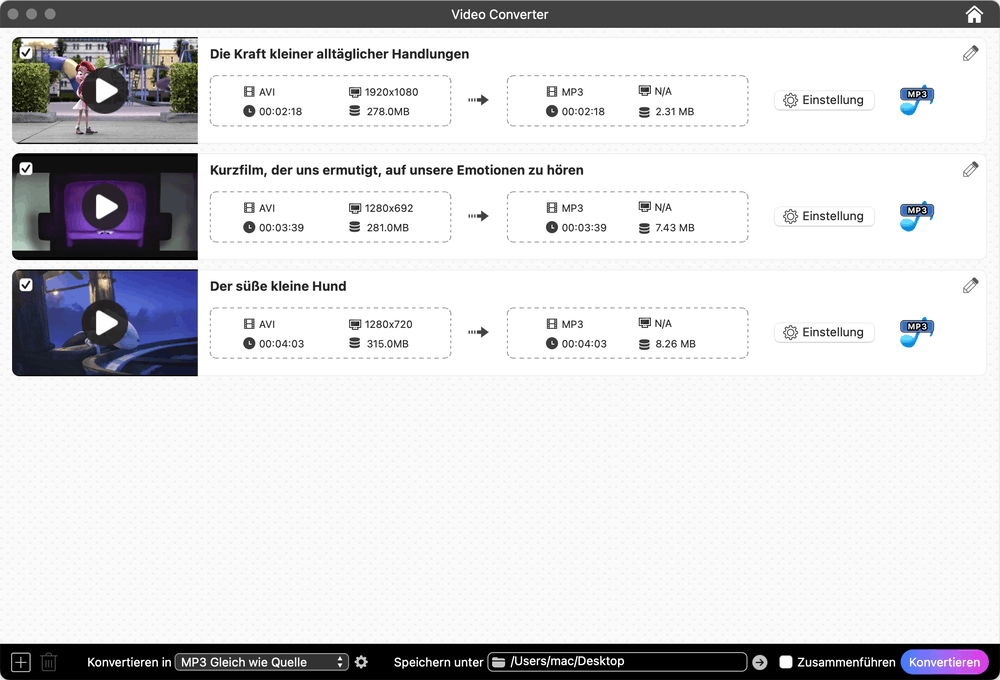Click the MP3 output format icon for 'Der süße kleine Hund'
This screenshot has width=1000, height=680.
click(916, 332)
